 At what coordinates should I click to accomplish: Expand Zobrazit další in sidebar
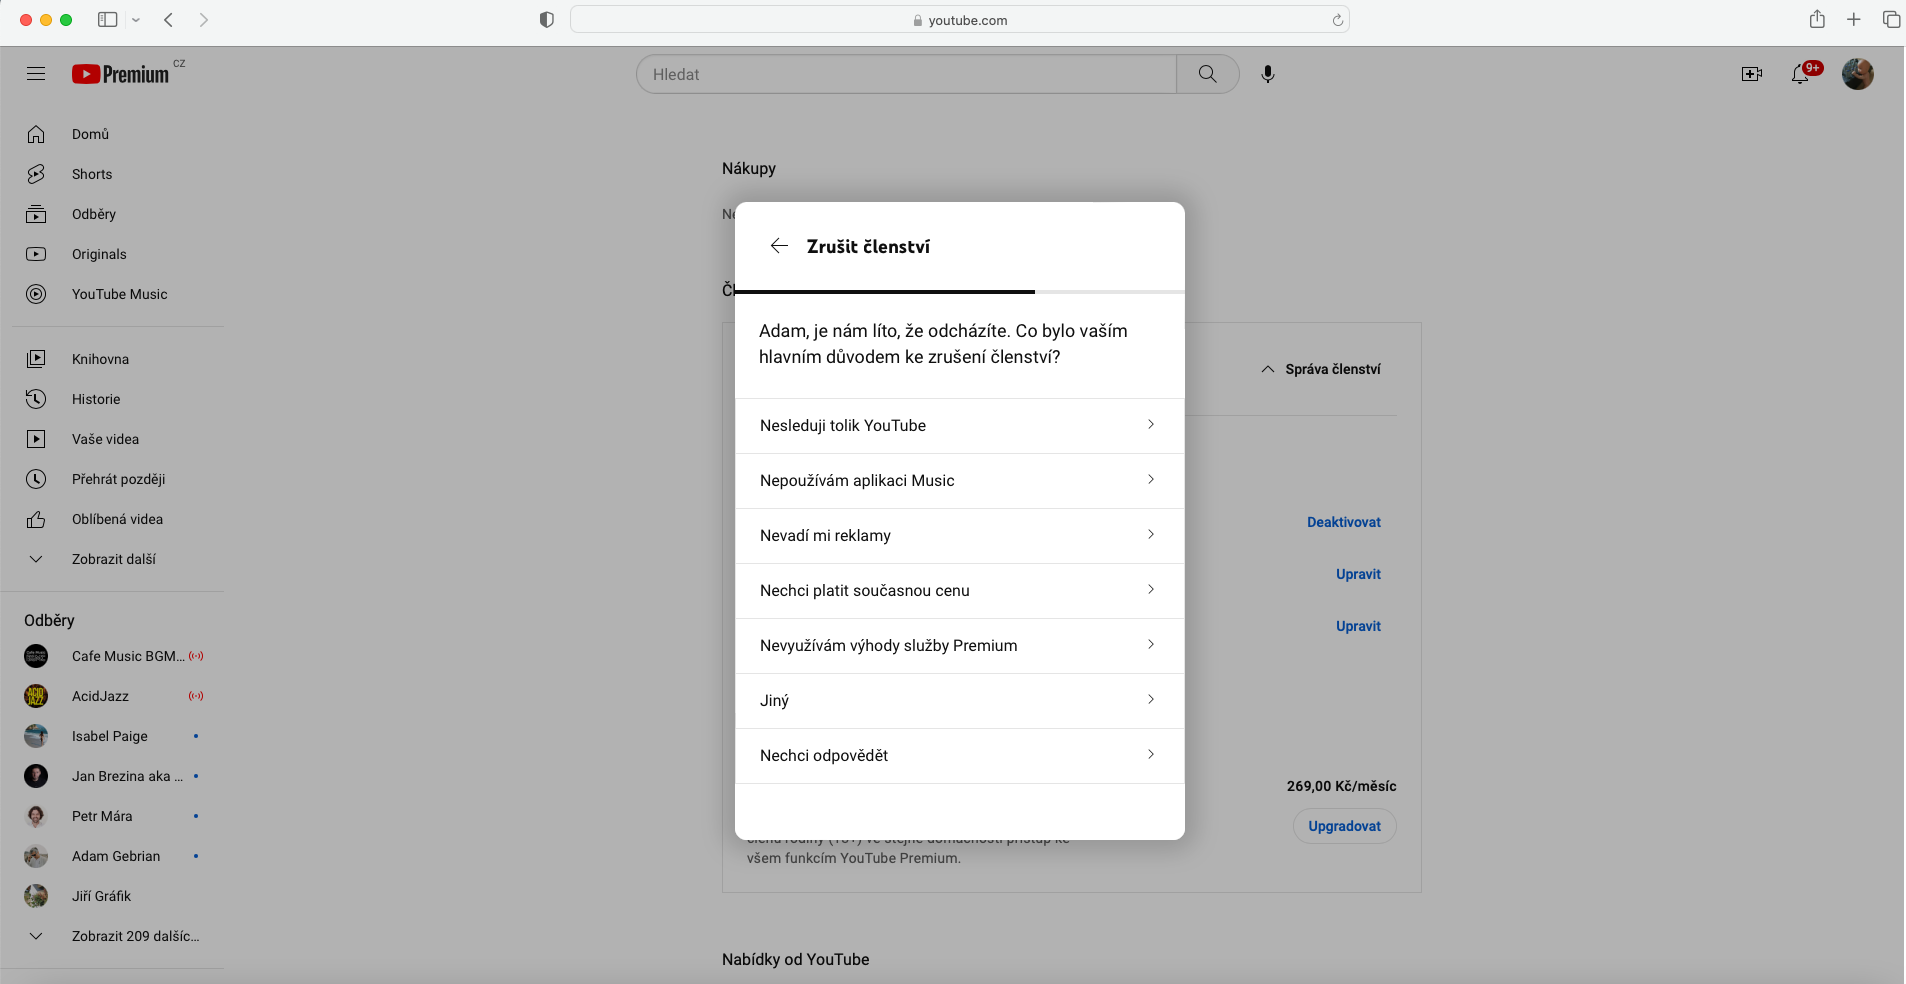tap(113, 559)
